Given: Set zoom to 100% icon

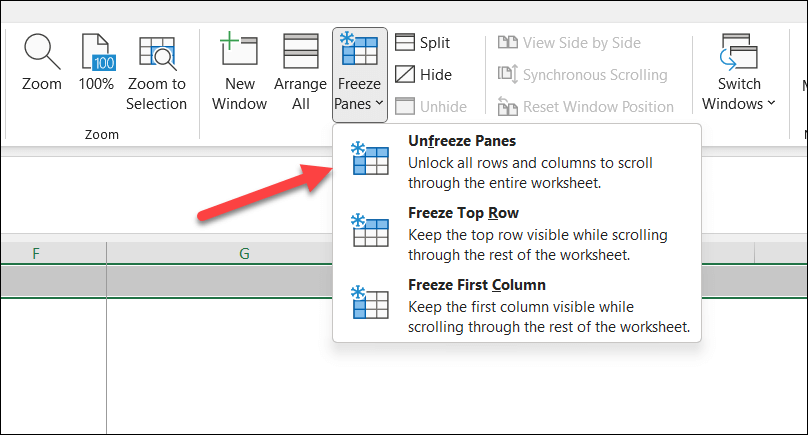Looking at the screenshot, I should pos(96,51).
